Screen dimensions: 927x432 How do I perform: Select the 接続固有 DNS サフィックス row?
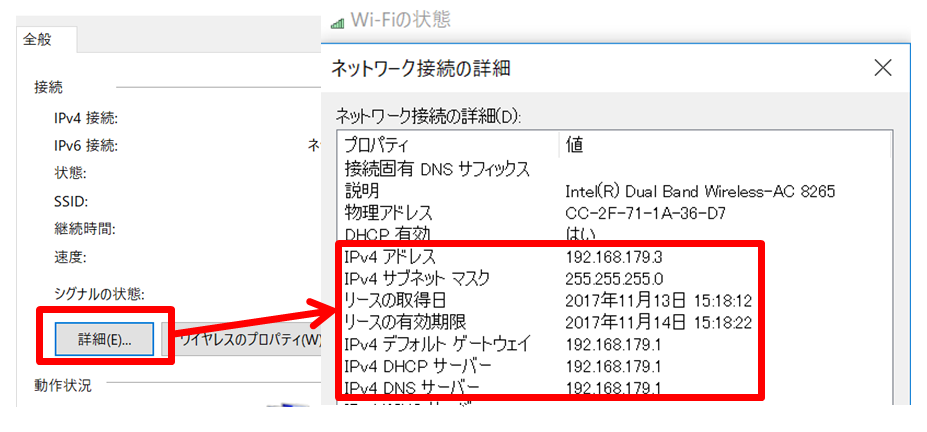coord(436,169)
